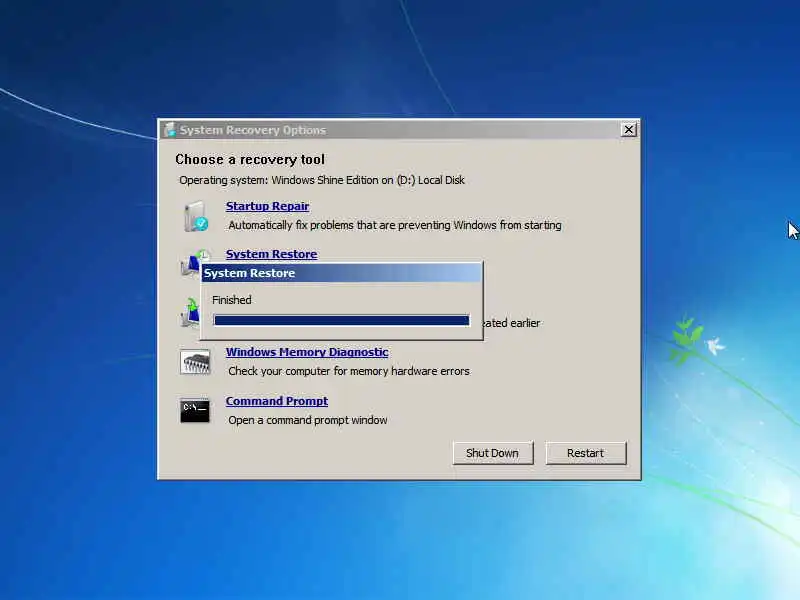Image resolution: width=800 pixels, height=600 pixels.
Task: Click the 'Finished' status text
Action: tap(232, 300)
